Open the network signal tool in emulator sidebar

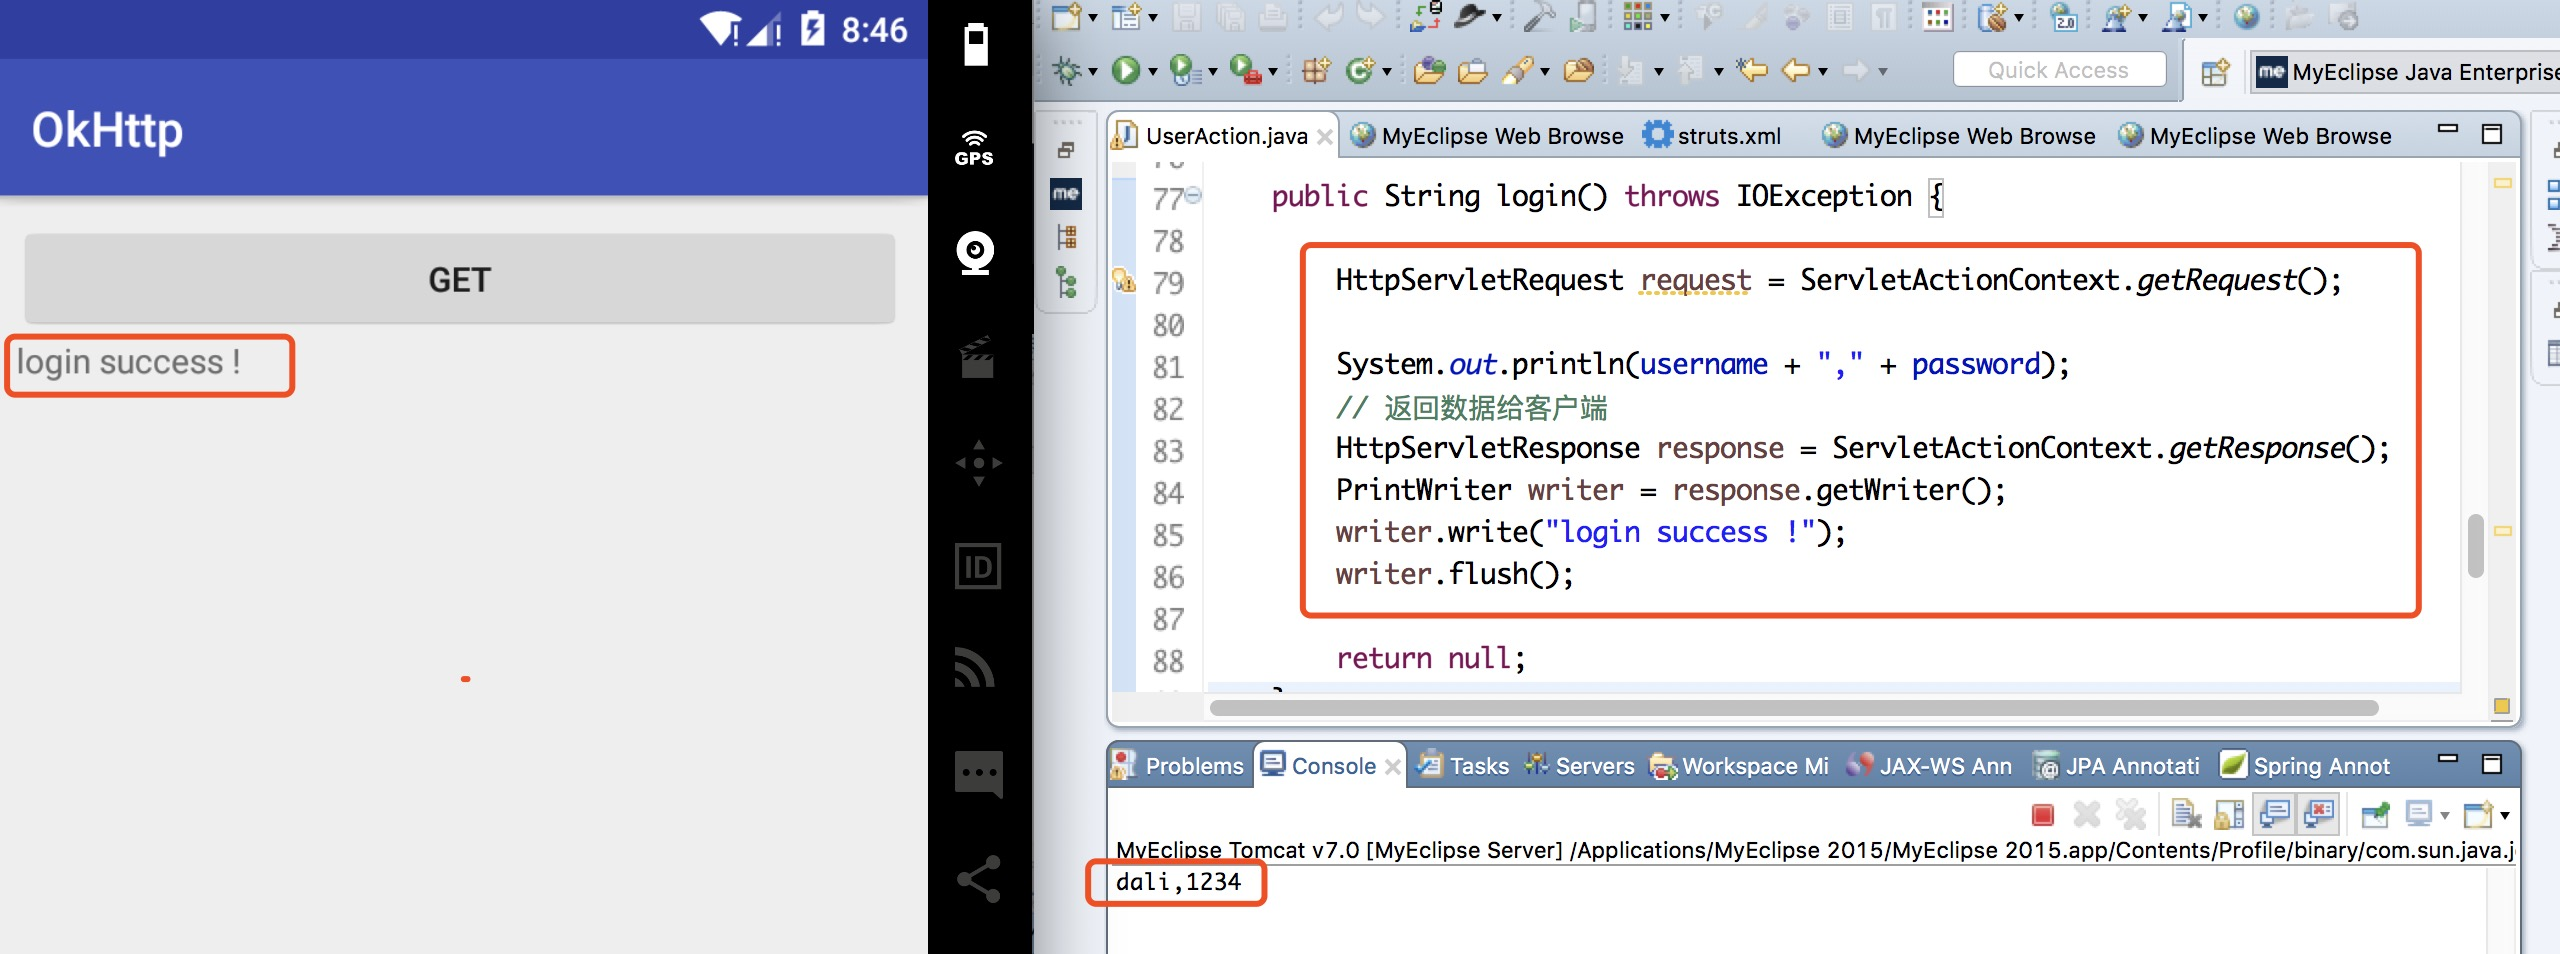point(975,668)
